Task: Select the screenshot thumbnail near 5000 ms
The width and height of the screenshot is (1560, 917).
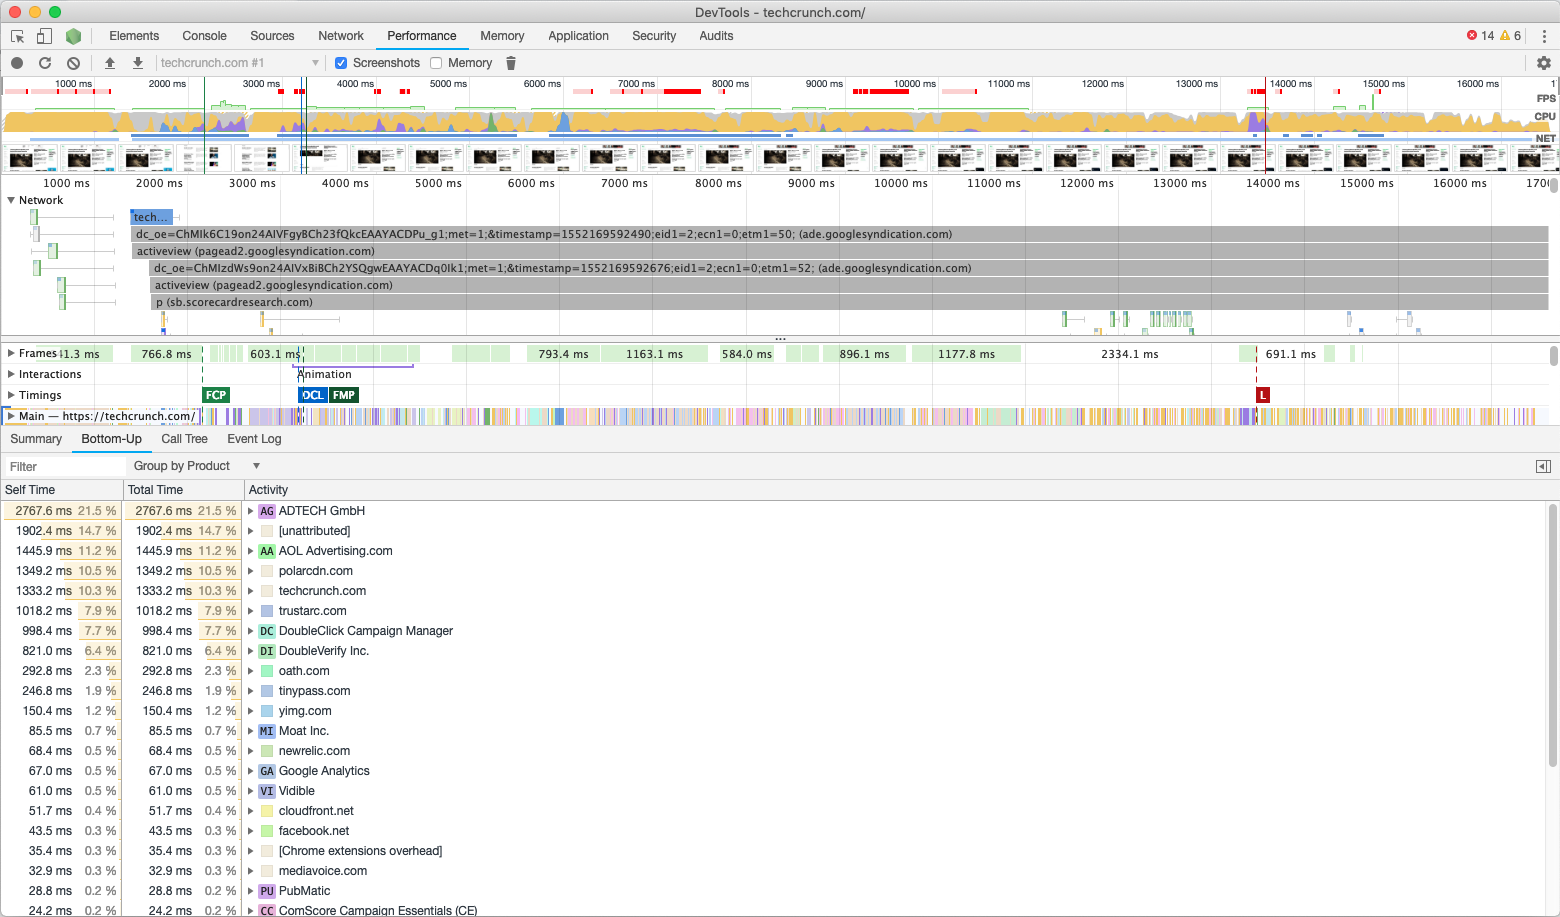Action: click(437, 157)
